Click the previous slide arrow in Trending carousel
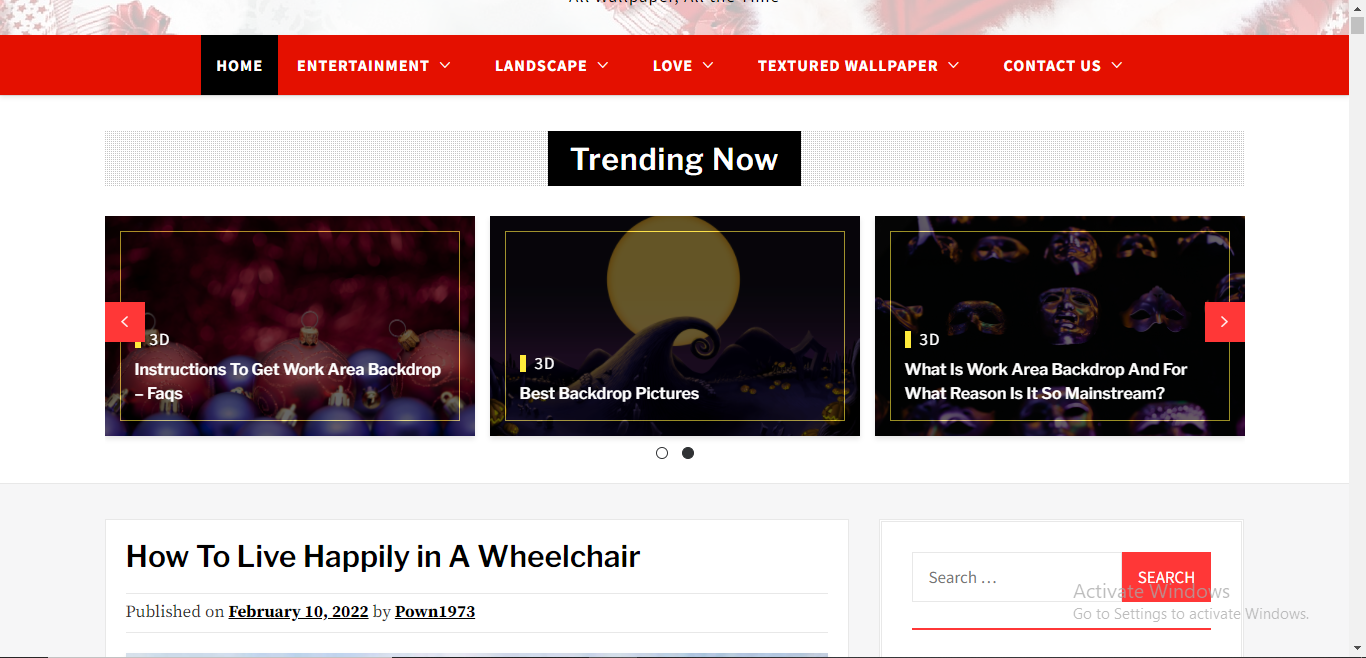The image size is (1366, 658). coord(125,322)
